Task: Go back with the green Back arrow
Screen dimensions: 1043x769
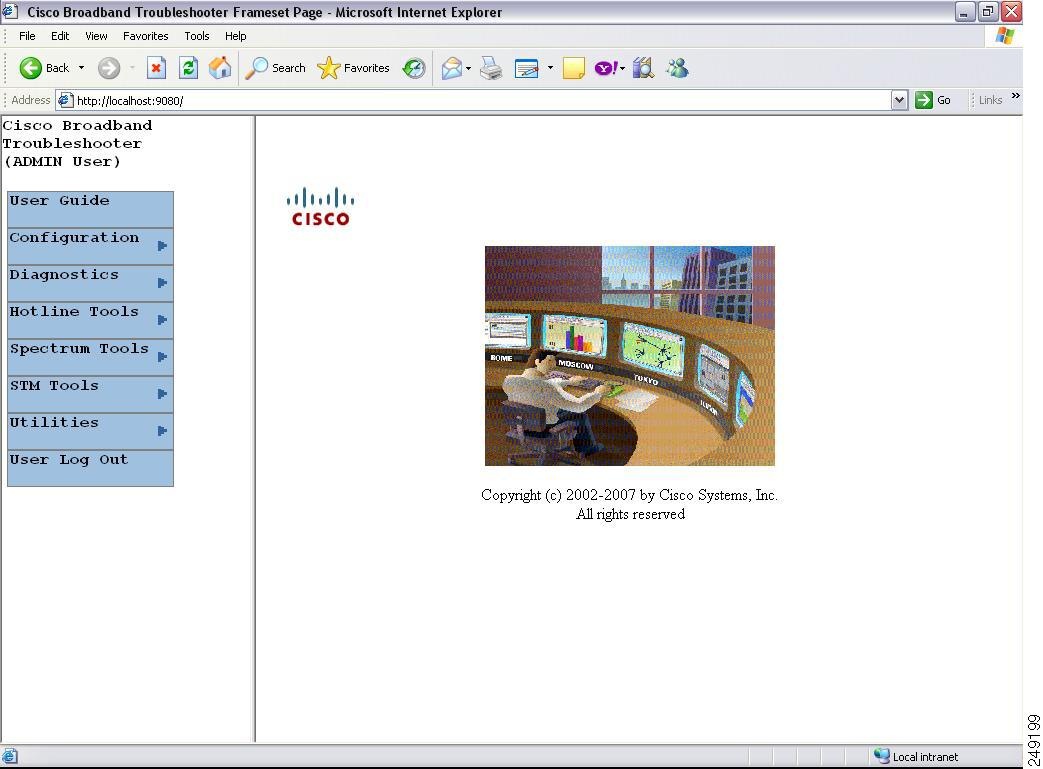Action: (44, 68)
